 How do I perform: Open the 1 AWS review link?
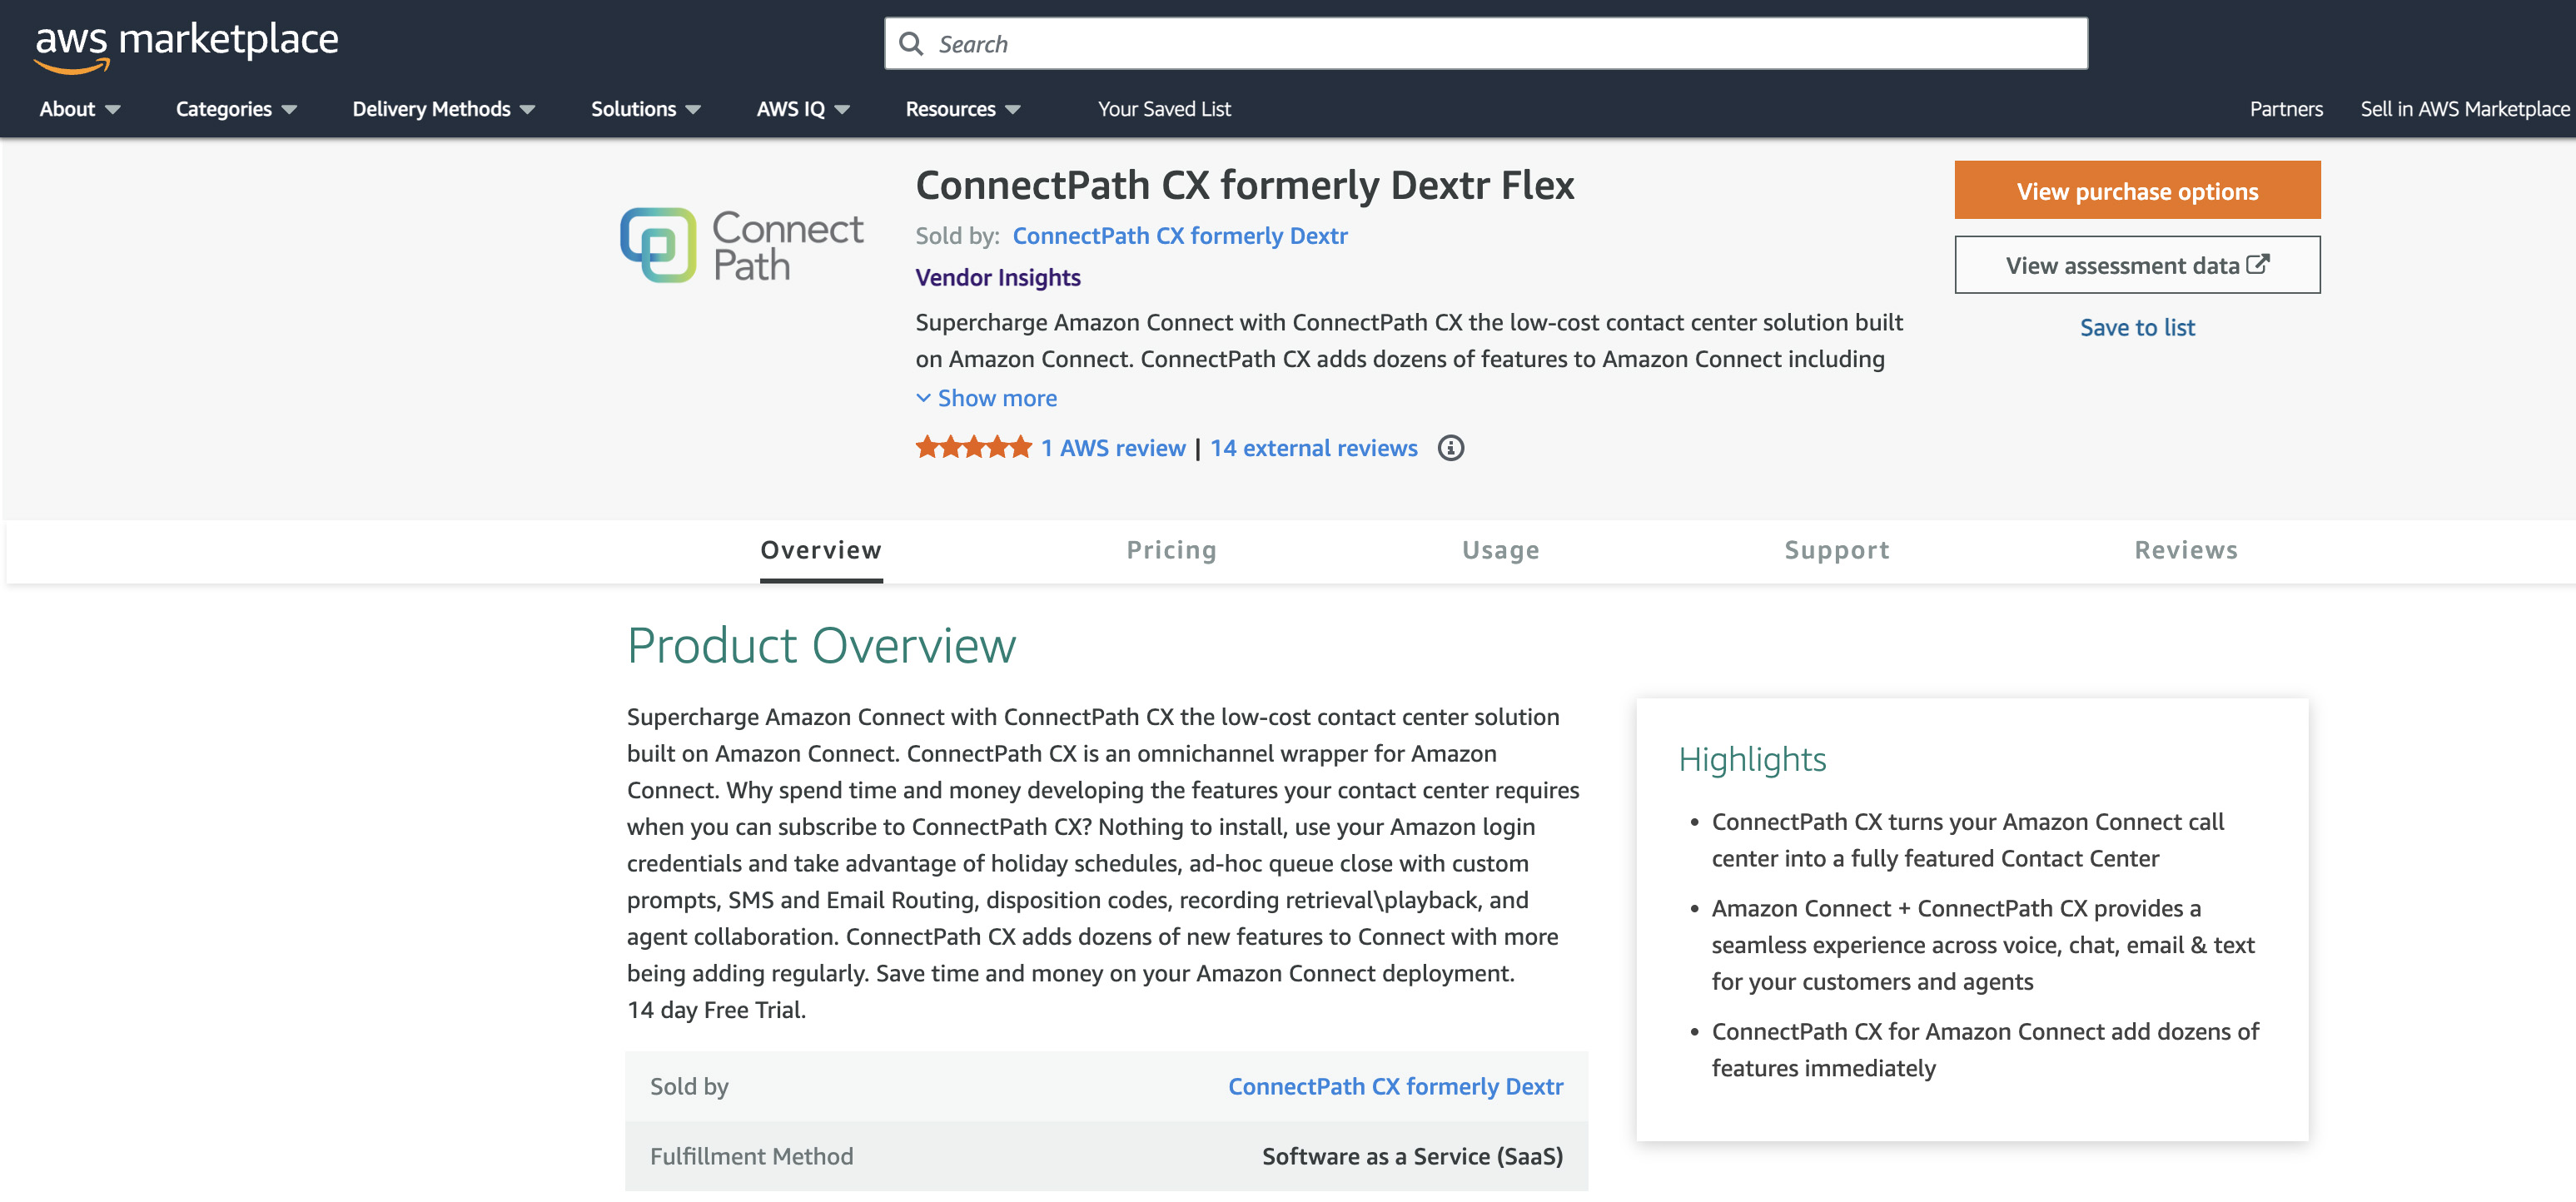(x=1113, y=448)
